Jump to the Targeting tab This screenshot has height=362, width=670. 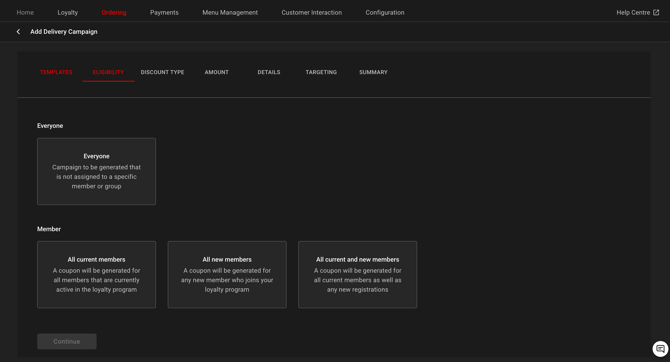(321, 72)
